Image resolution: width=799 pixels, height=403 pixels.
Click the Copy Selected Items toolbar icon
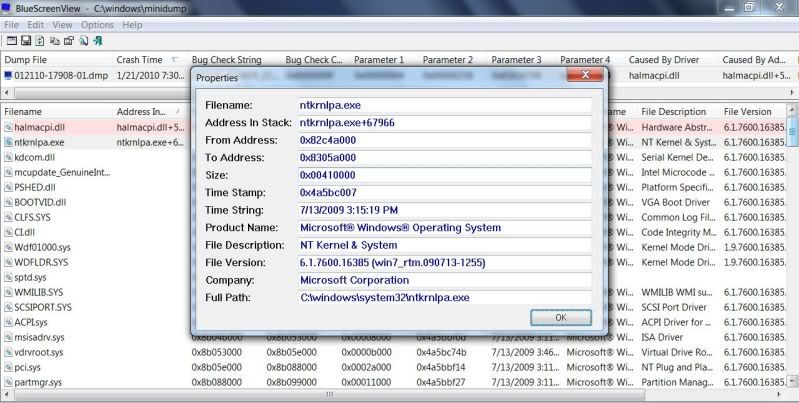(x=55, y=41)
